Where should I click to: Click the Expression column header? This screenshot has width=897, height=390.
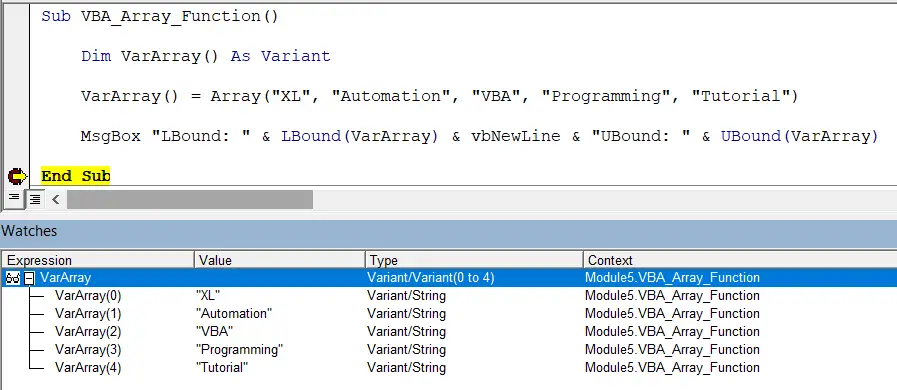[x=98, y=260]
